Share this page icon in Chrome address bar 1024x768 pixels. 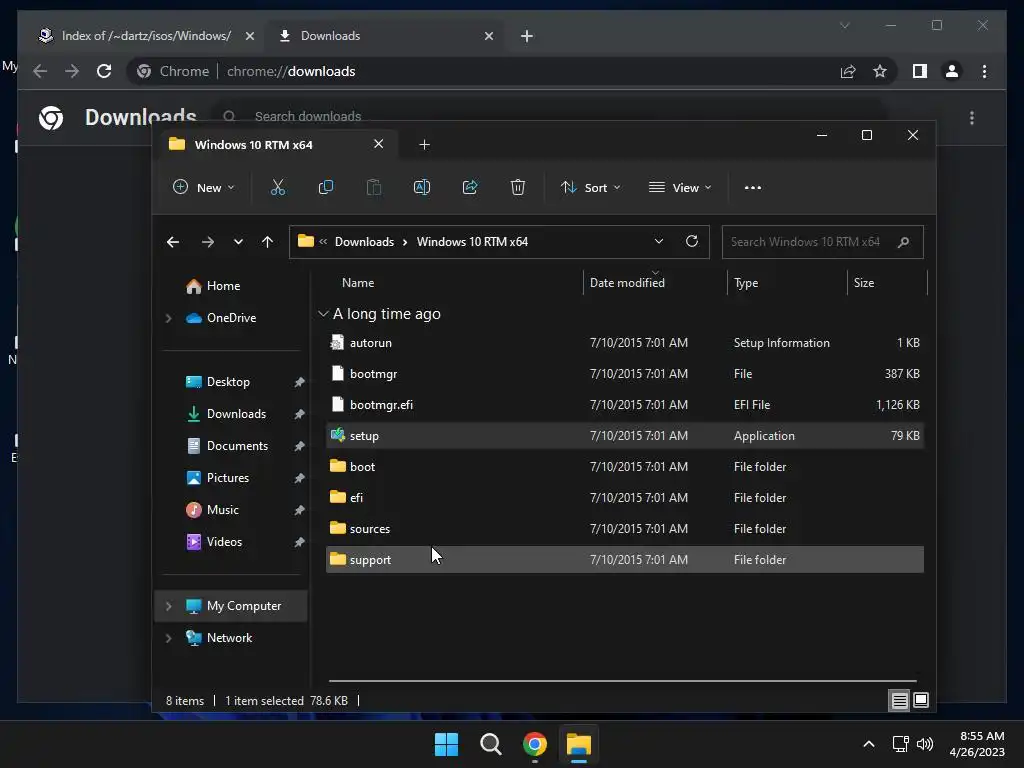pyautogui.click(x=848, y=71)
